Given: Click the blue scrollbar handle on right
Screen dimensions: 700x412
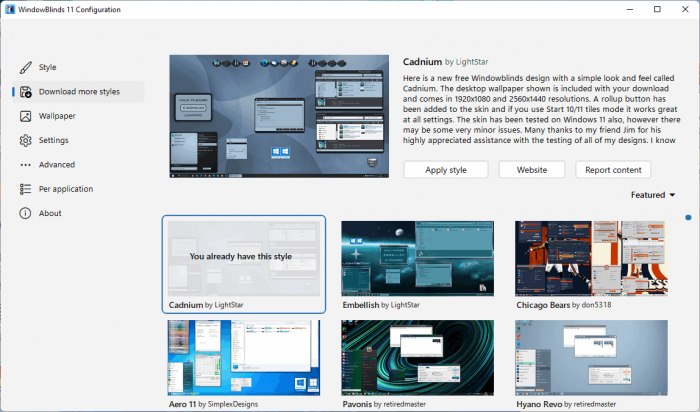Looking at the screenshot, I should 688,217.
